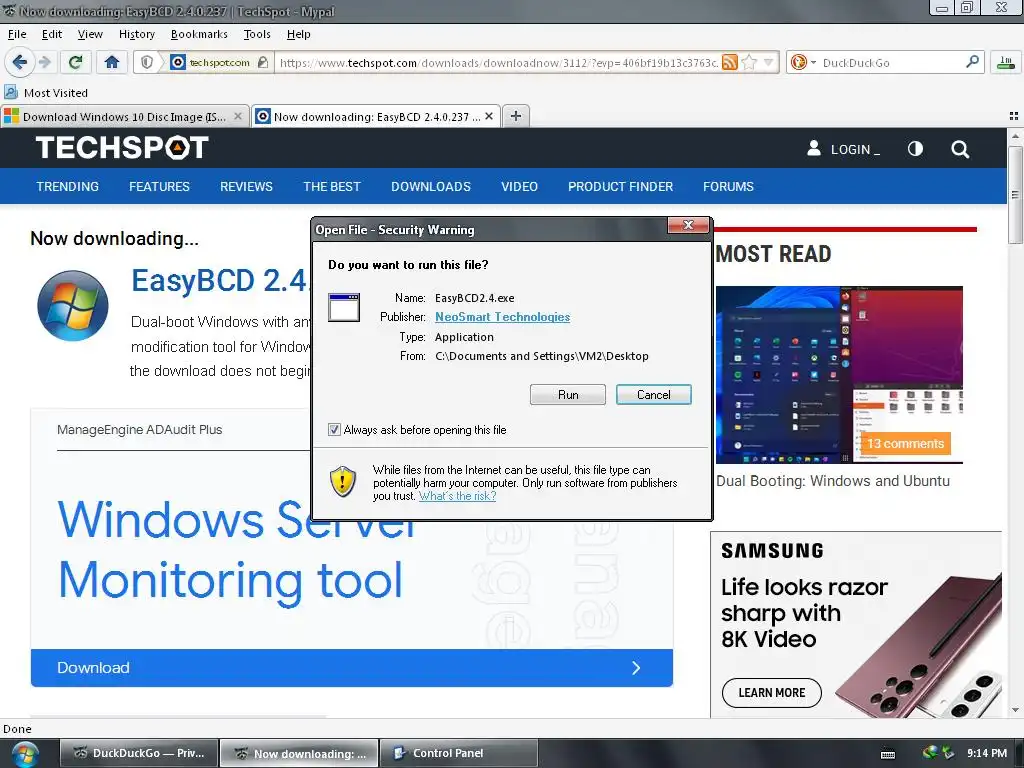Viewport: 1024px width, 768px height.
Task: Click the forward navigation arrow
Action: point(44,62)
